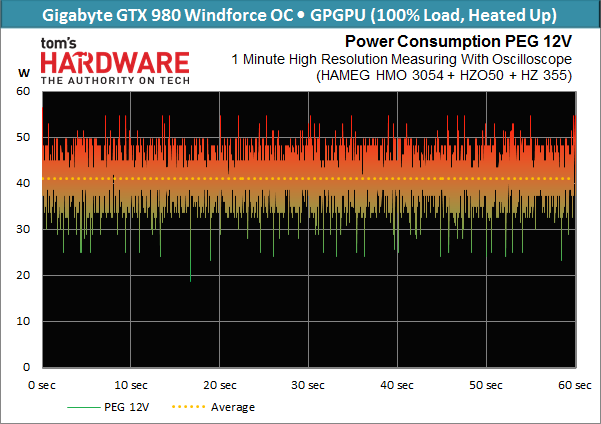Screen dimensions: 601x424
Task: Click the yellow dotted Average legend marker
Action: point(189,407)
